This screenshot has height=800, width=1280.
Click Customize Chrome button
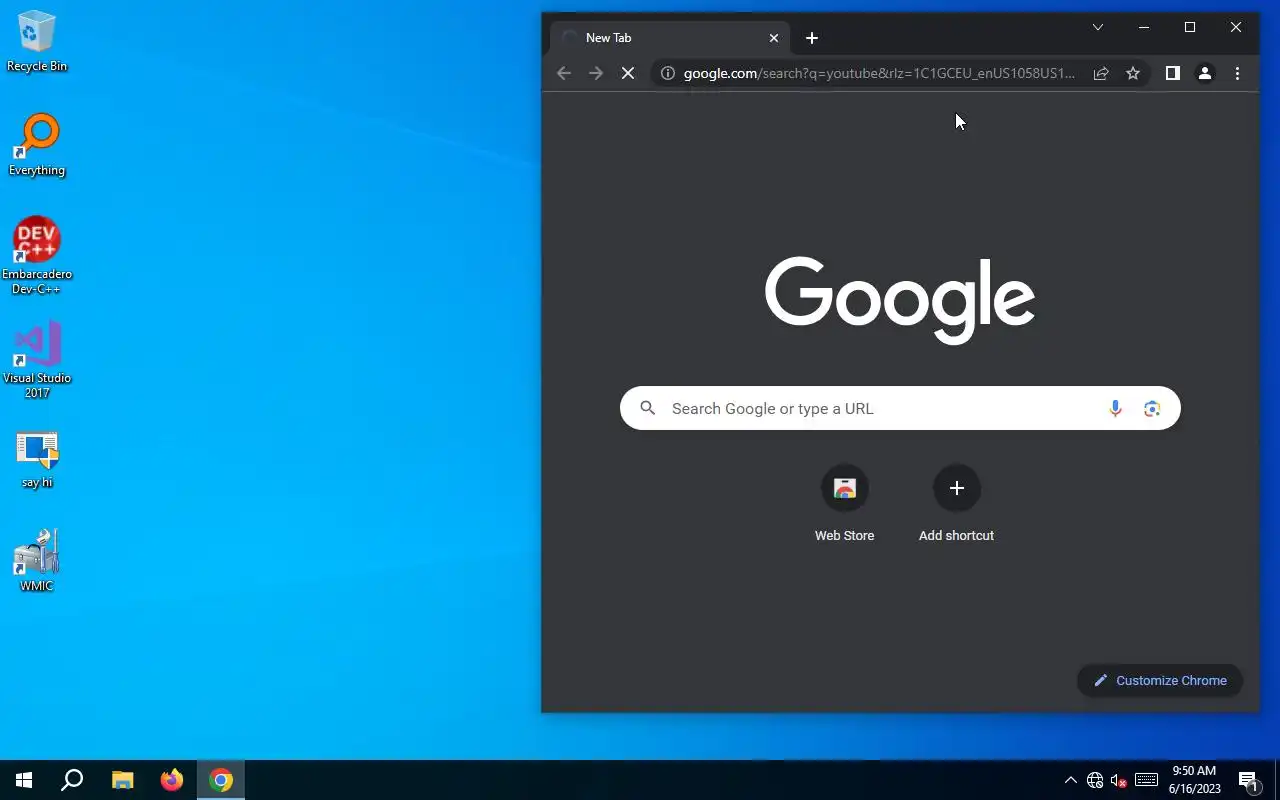(x=1160, y=680)
